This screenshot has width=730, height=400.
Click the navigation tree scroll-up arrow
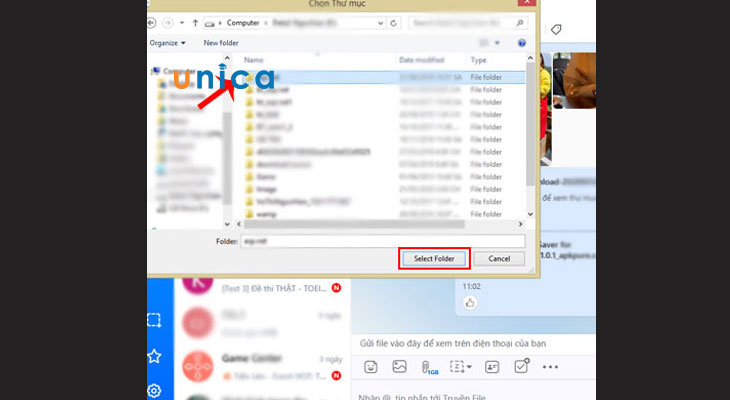pyautogui.click(x=227, y=58)
